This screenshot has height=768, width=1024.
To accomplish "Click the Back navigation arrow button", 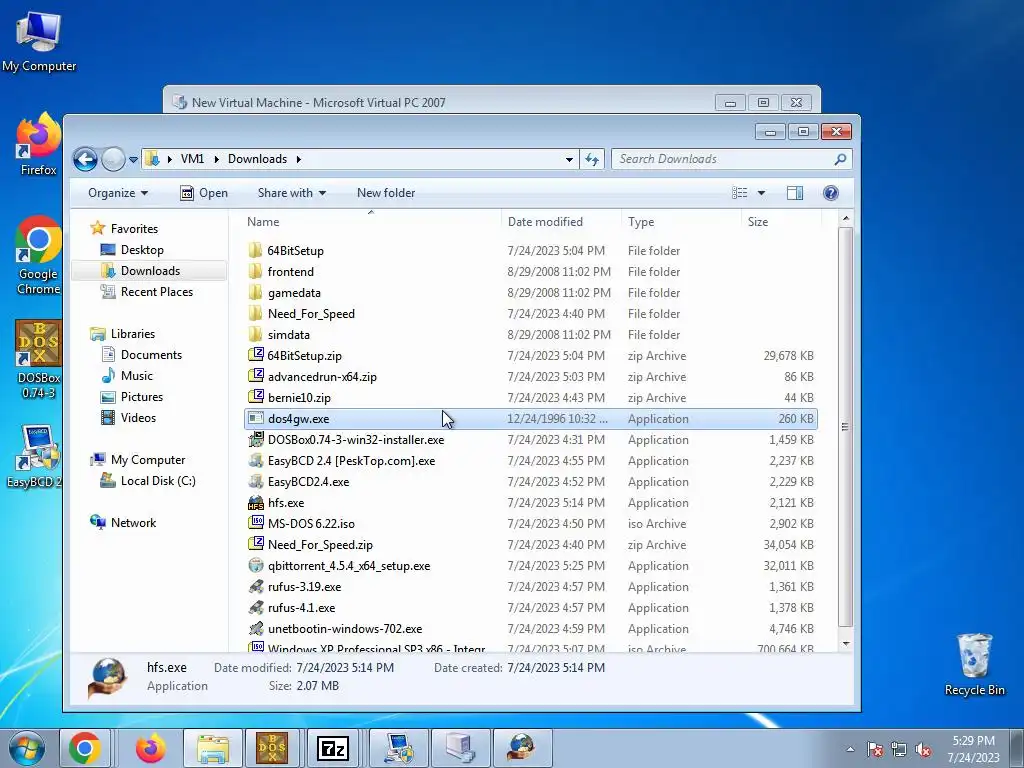I will (85, 159).
